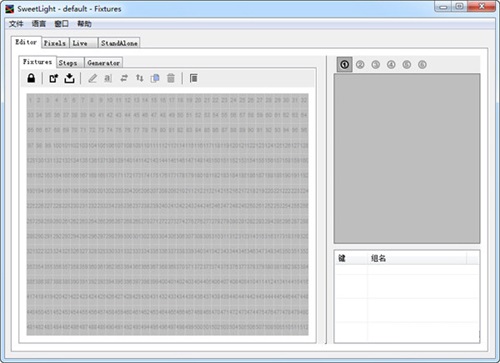Image resolution: width=500 pixels, height=363 pixels.
Task: Select group page 5 circle button
Action: tap(407, 64)
